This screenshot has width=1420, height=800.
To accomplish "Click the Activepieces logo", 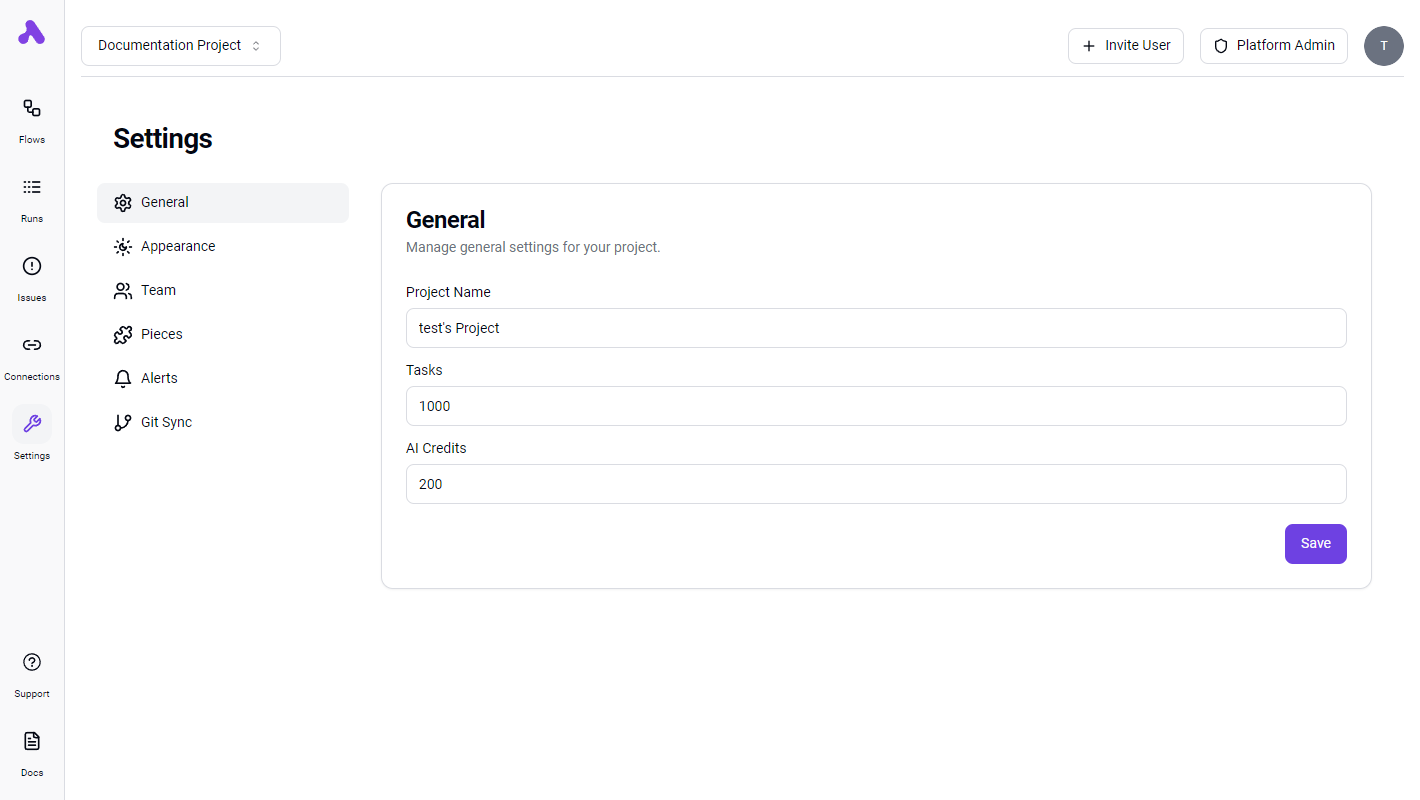I will pos(31,33).
